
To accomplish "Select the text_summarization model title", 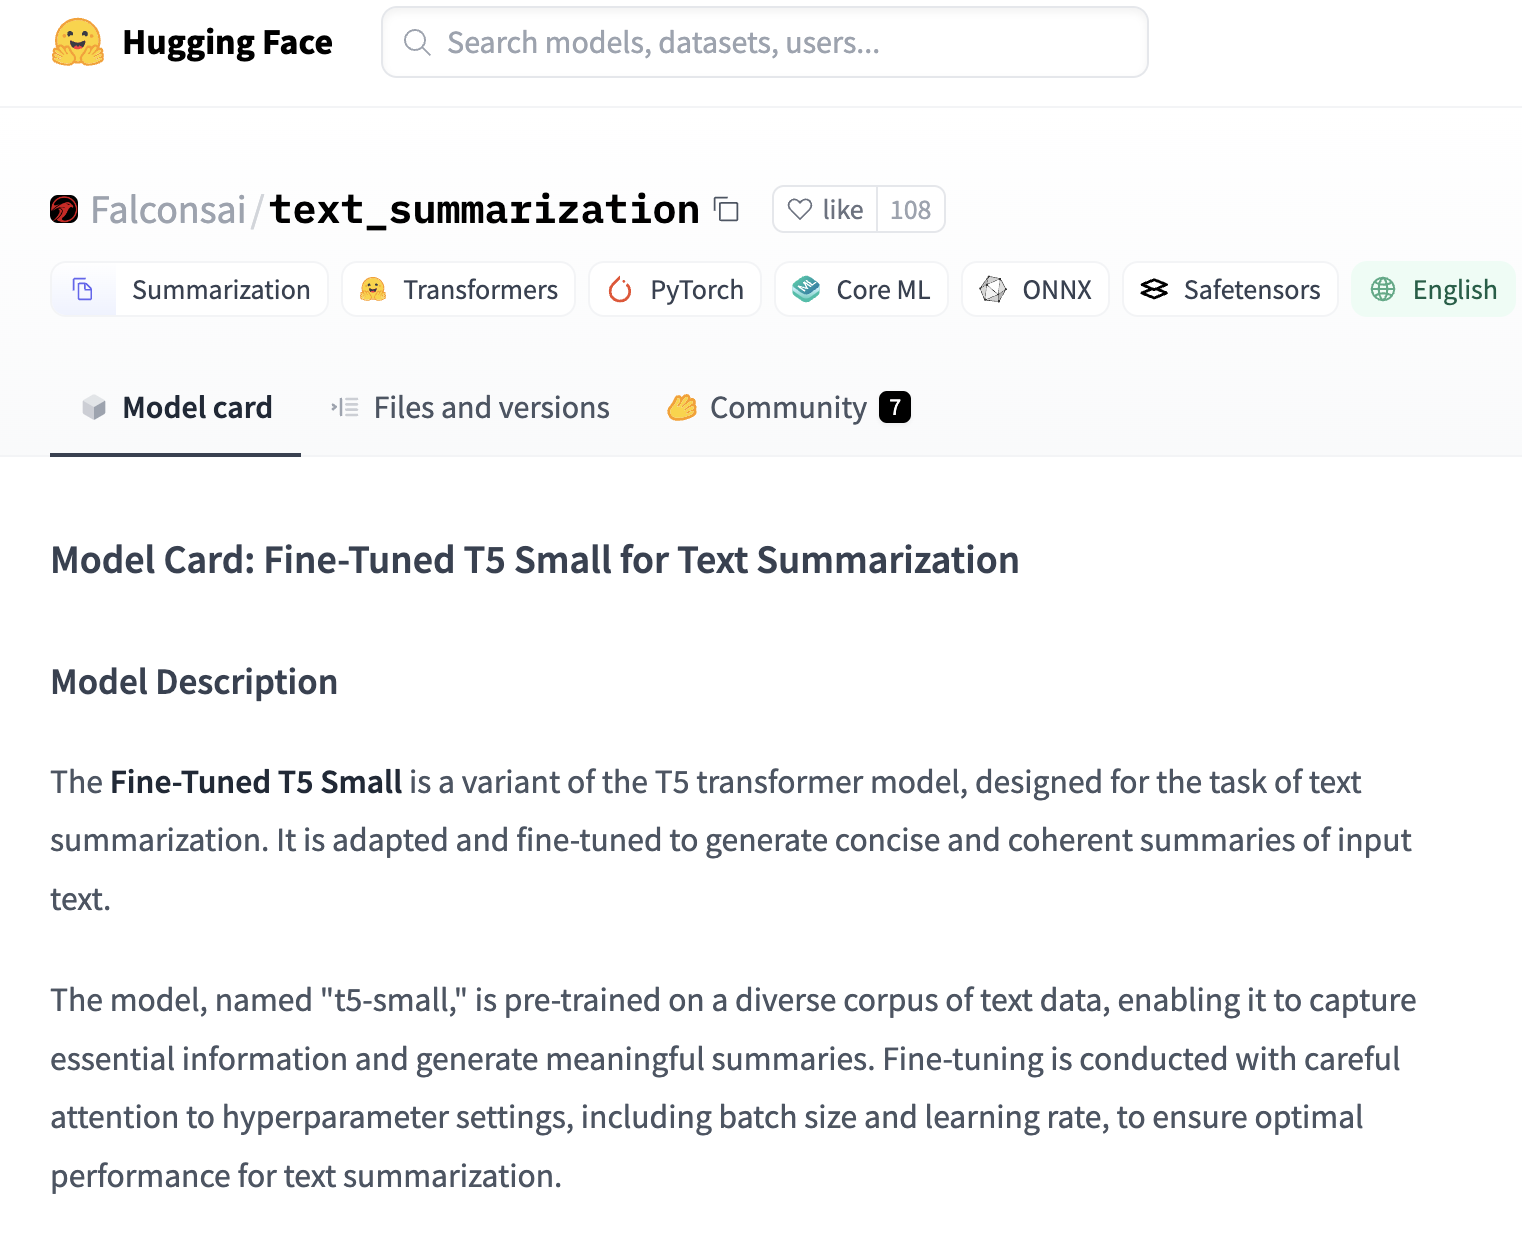I will [x=485, y=209].
